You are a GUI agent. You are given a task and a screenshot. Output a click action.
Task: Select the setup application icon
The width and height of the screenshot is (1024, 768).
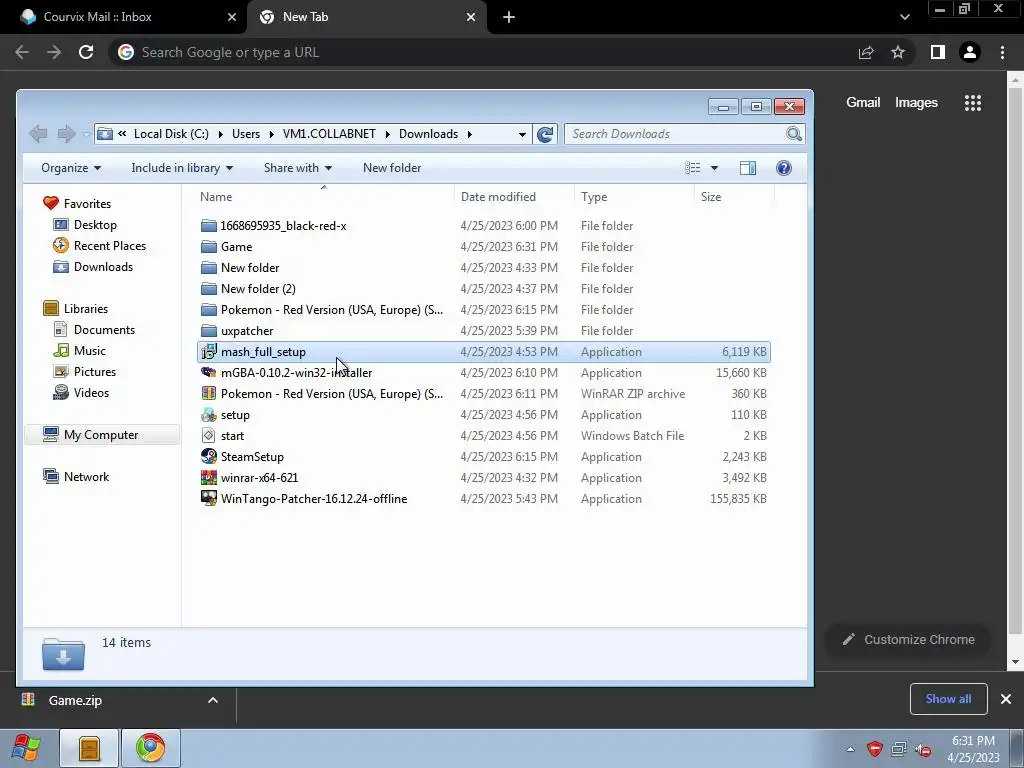[208, 415]
